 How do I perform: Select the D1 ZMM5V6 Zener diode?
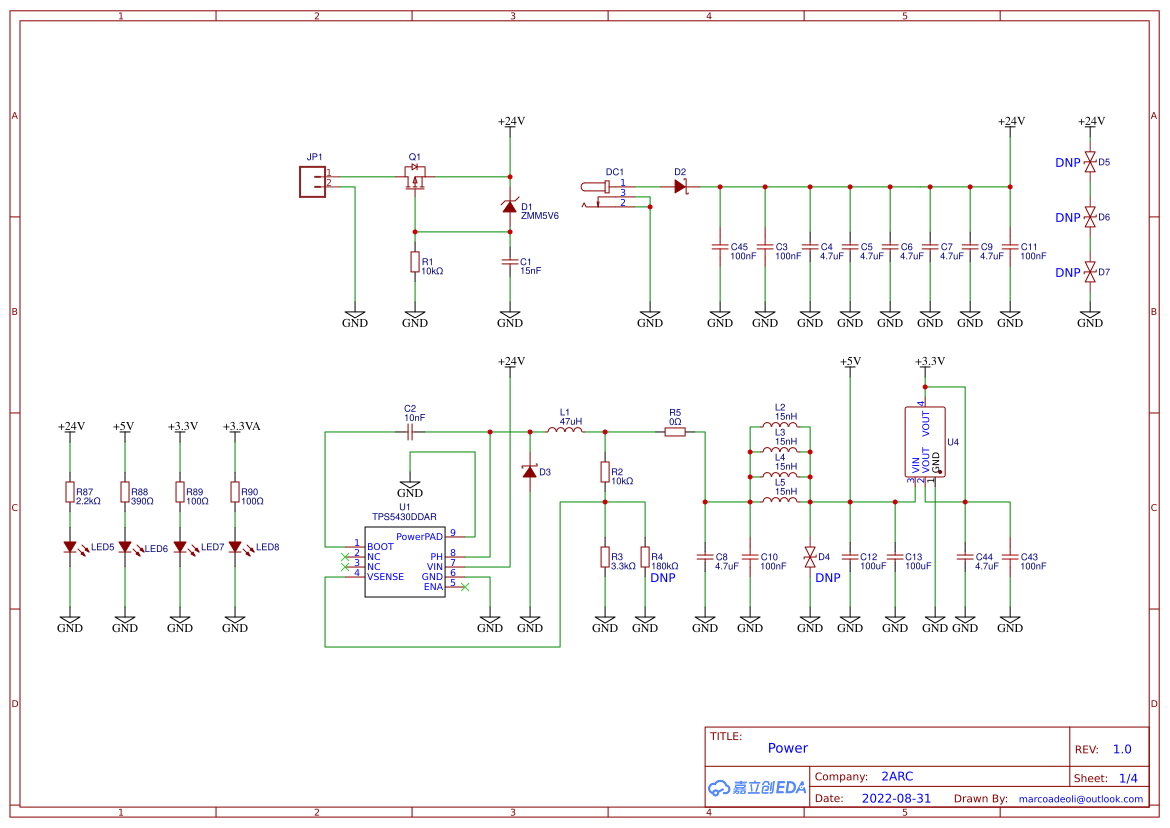point(510,206)
